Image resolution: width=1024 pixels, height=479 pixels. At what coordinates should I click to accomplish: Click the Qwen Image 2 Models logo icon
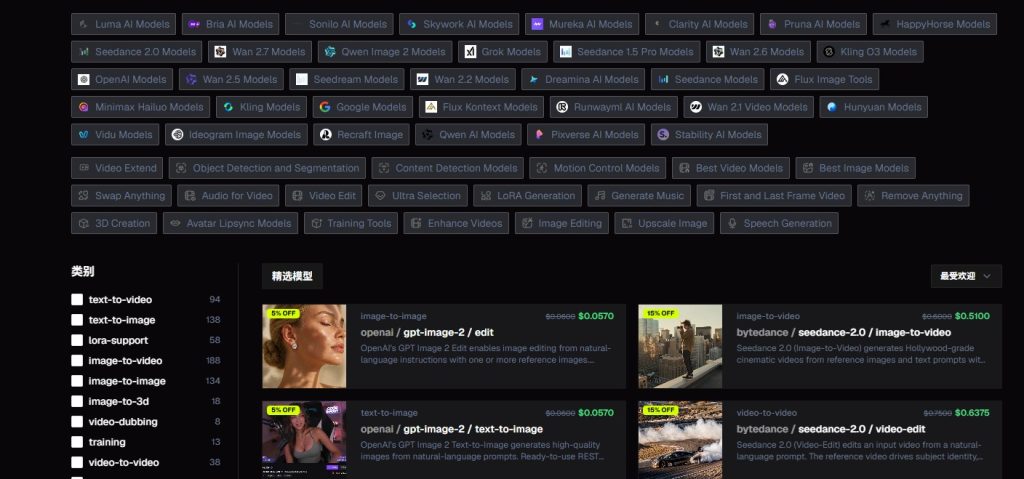click(x=330, y=52)
